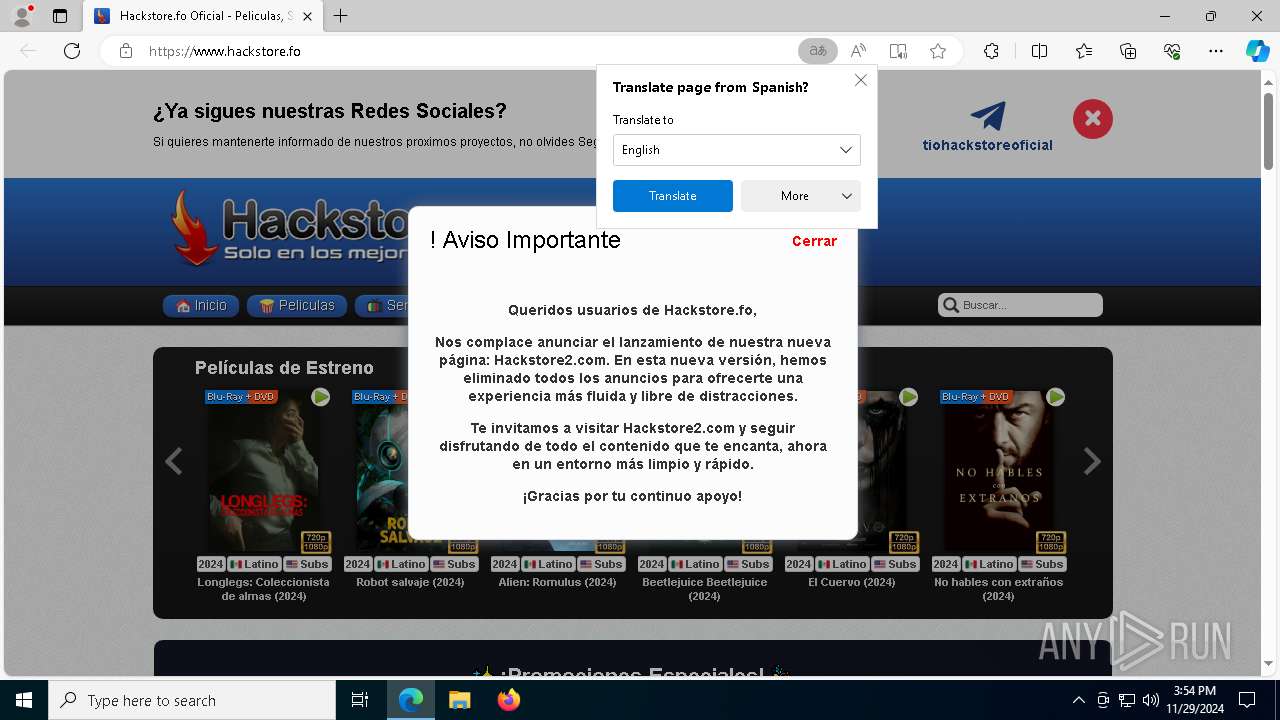This screenshot has width=1280, height=720.
Task: Click the blue Translate button
Action: 672,196
